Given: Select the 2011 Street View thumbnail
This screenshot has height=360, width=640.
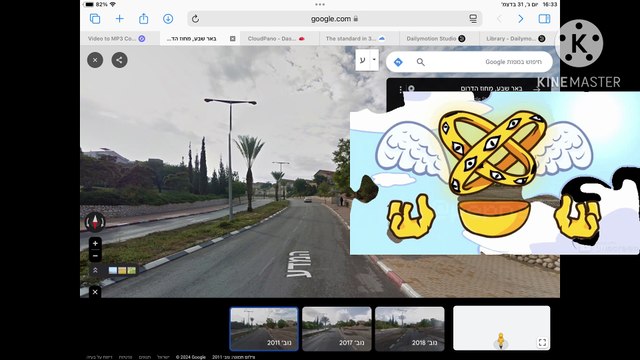Looking at the screenshot, I should (264, 329).
